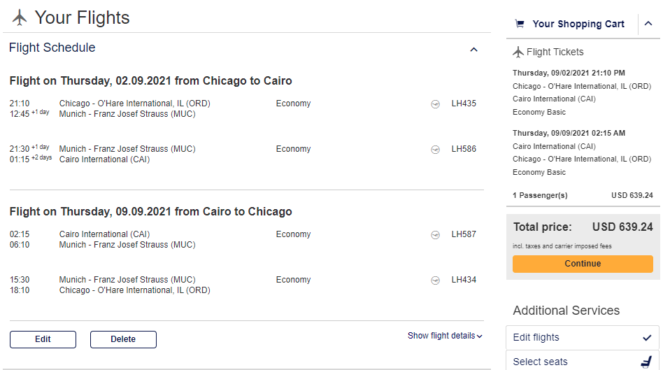Click the round info icon beside LH434

pyautogui.click(x=435, y=280)
